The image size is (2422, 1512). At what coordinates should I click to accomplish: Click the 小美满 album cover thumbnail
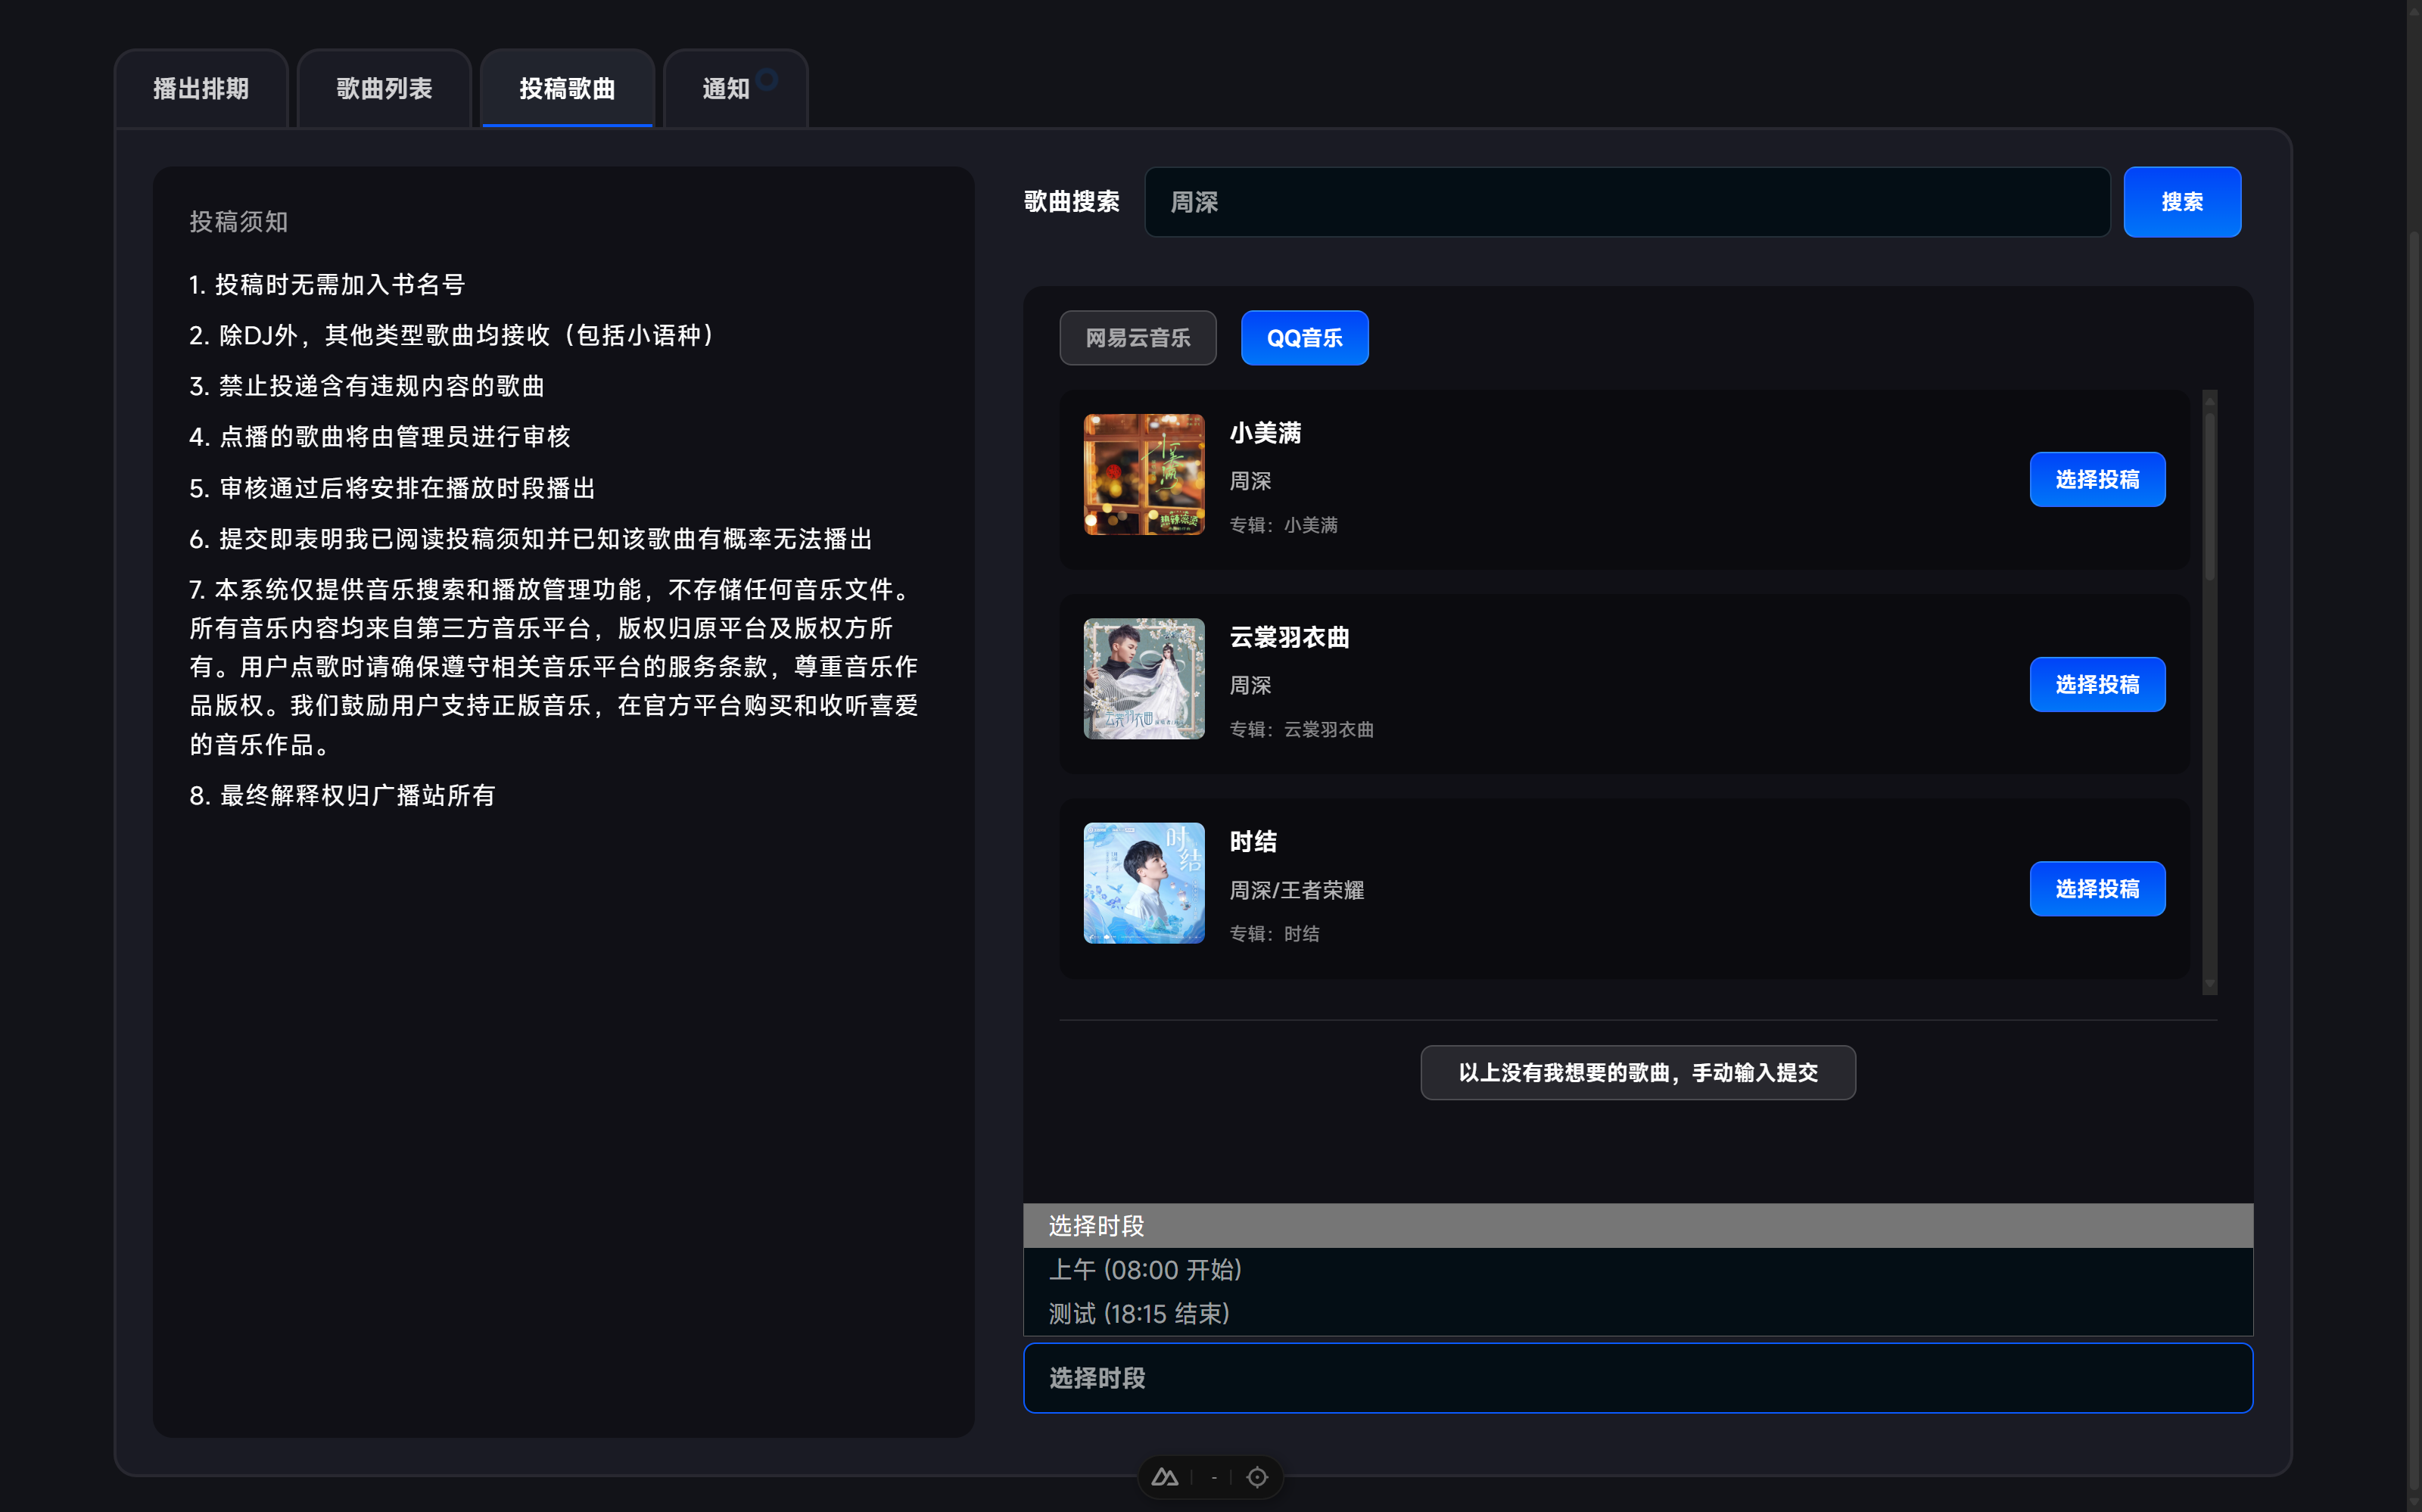(x=1144, y=475)
